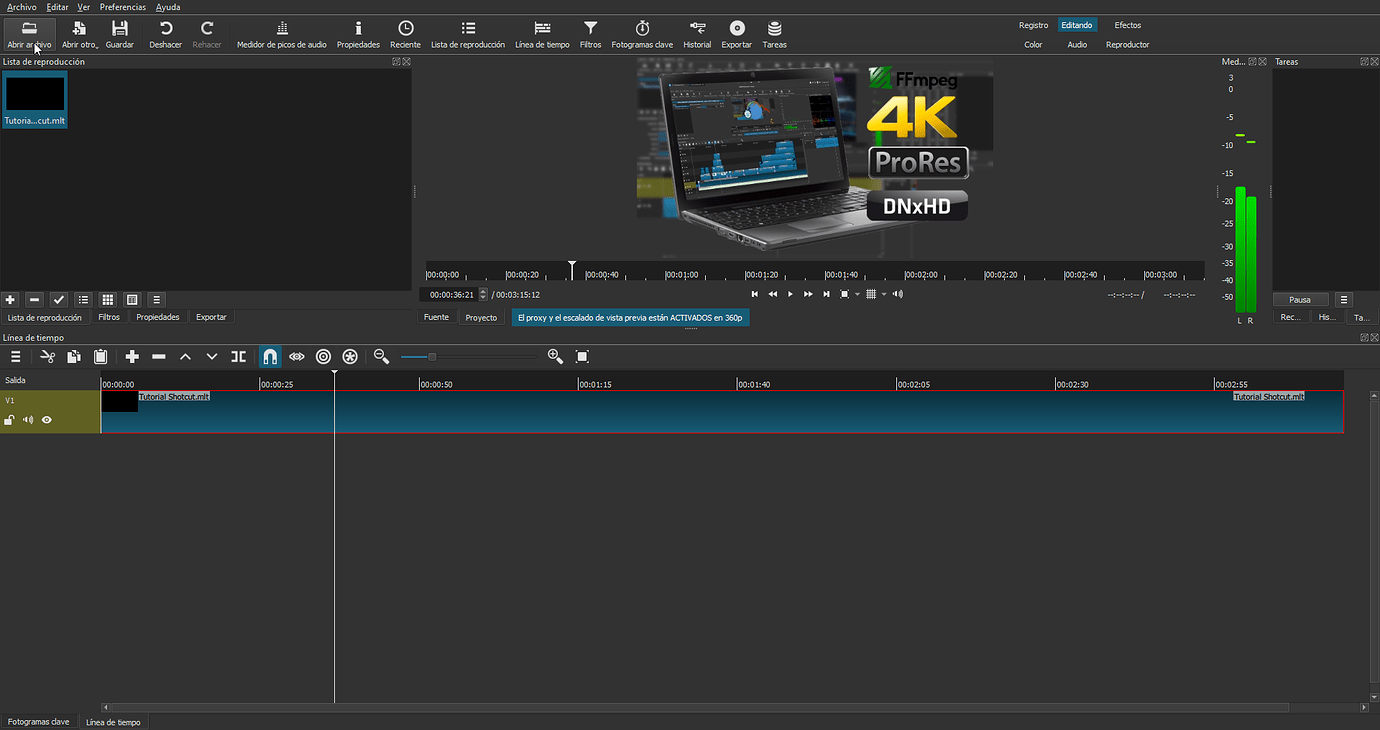This screenshot has width=1380, height=730.
Task: Click timeline lift up-arrow icon
Action: coord(185,356)
